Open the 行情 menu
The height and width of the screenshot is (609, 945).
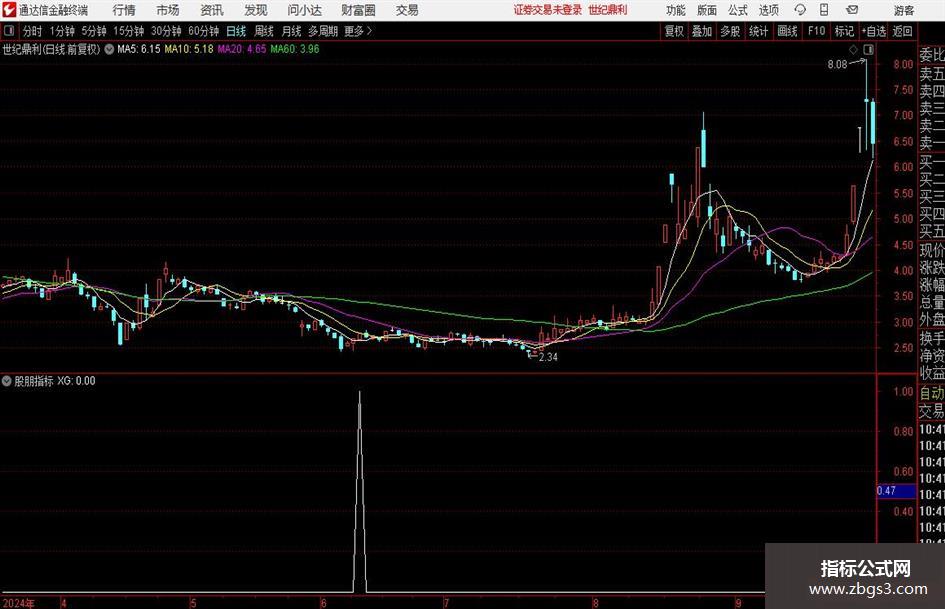124,10
